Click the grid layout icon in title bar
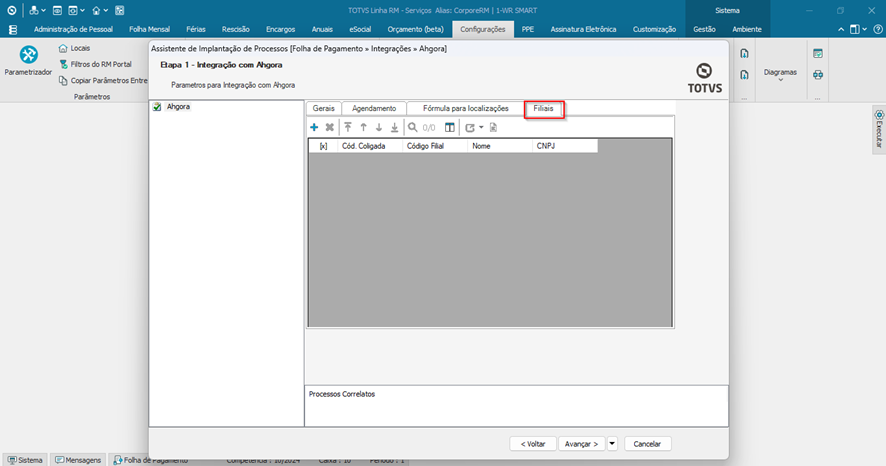 (x=120, y=10)
